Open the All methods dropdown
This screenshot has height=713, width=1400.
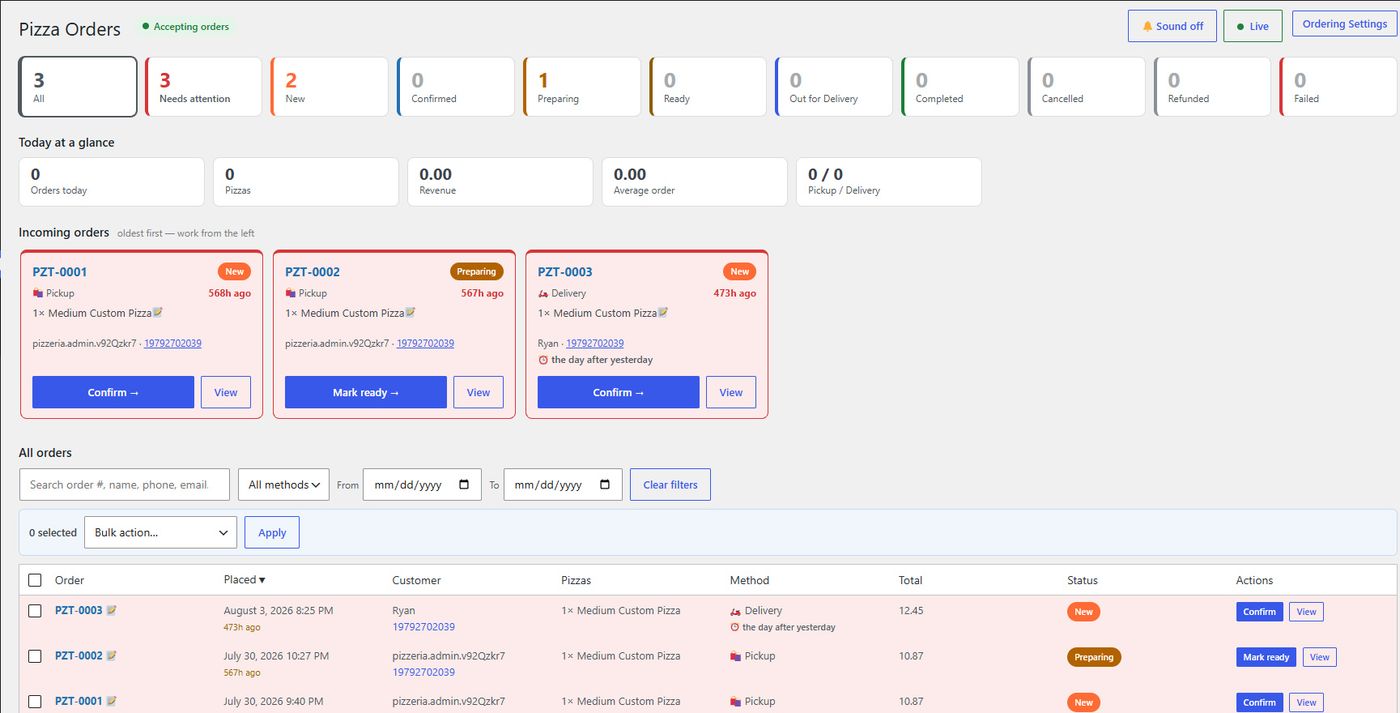[x=284, y=485]
